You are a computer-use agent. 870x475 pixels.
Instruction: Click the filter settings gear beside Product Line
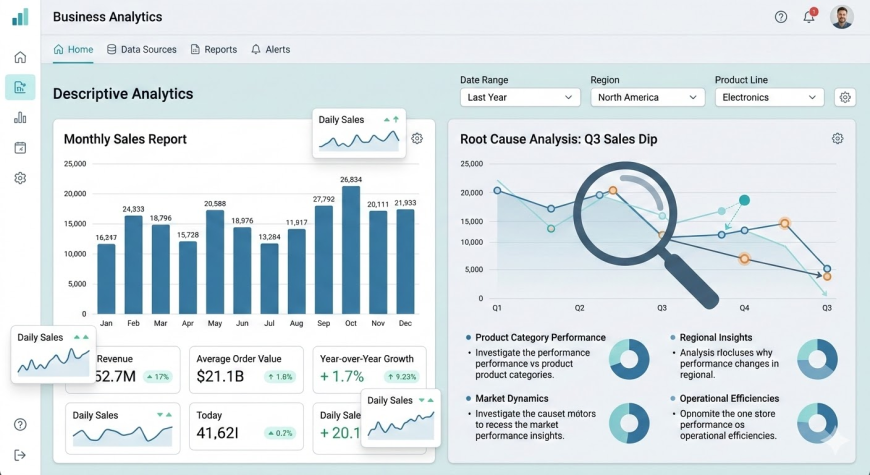(x=845, y=97)
